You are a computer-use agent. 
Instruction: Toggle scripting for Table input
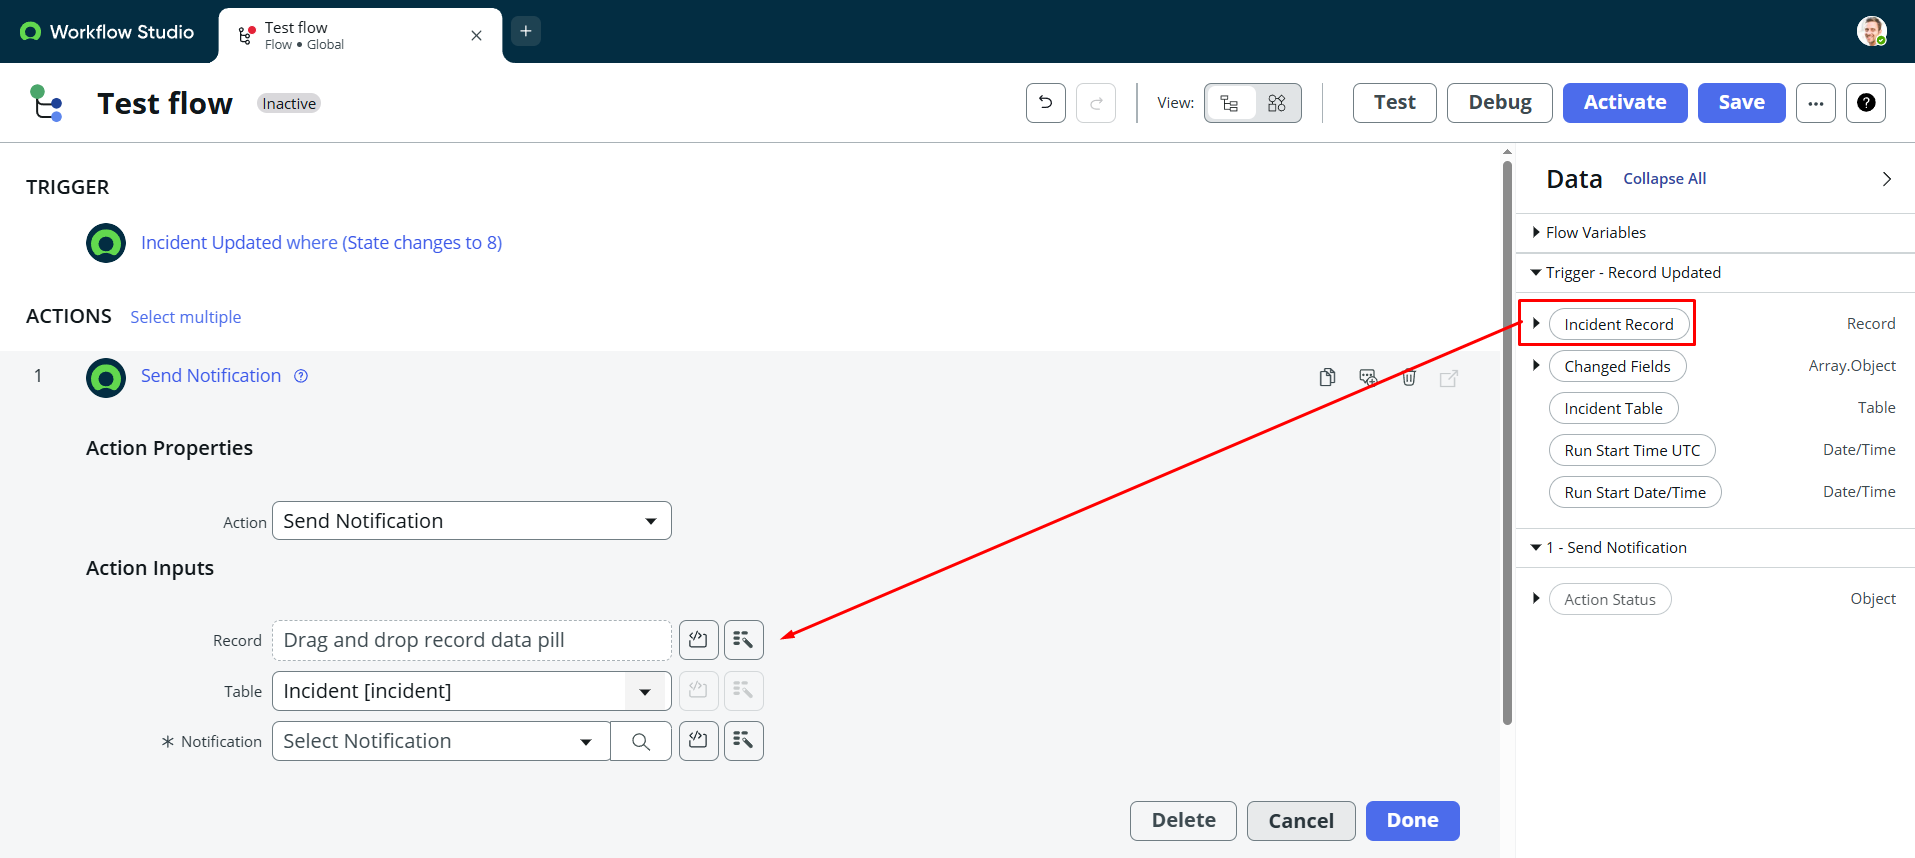(699, 691)
